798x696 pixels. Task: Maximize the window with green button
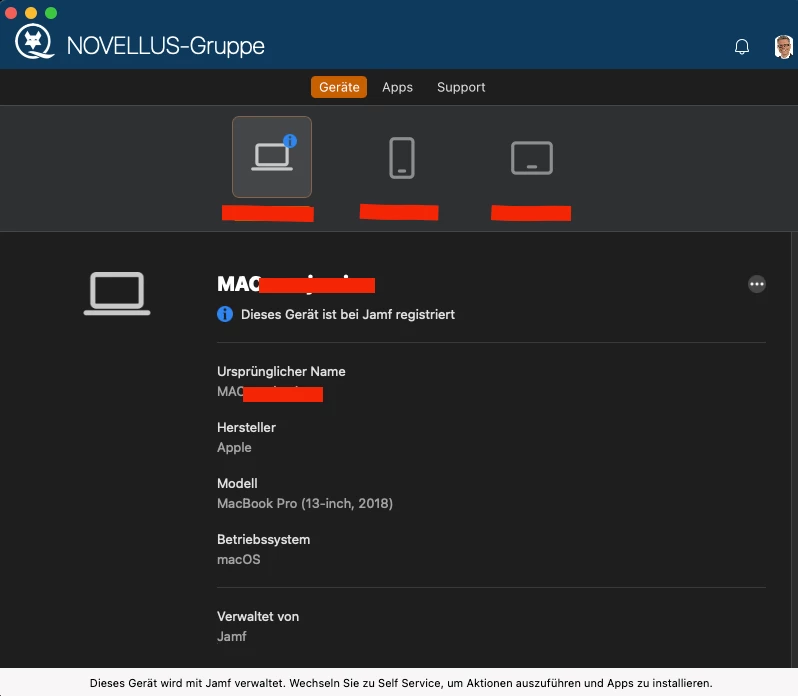[51, 13]
